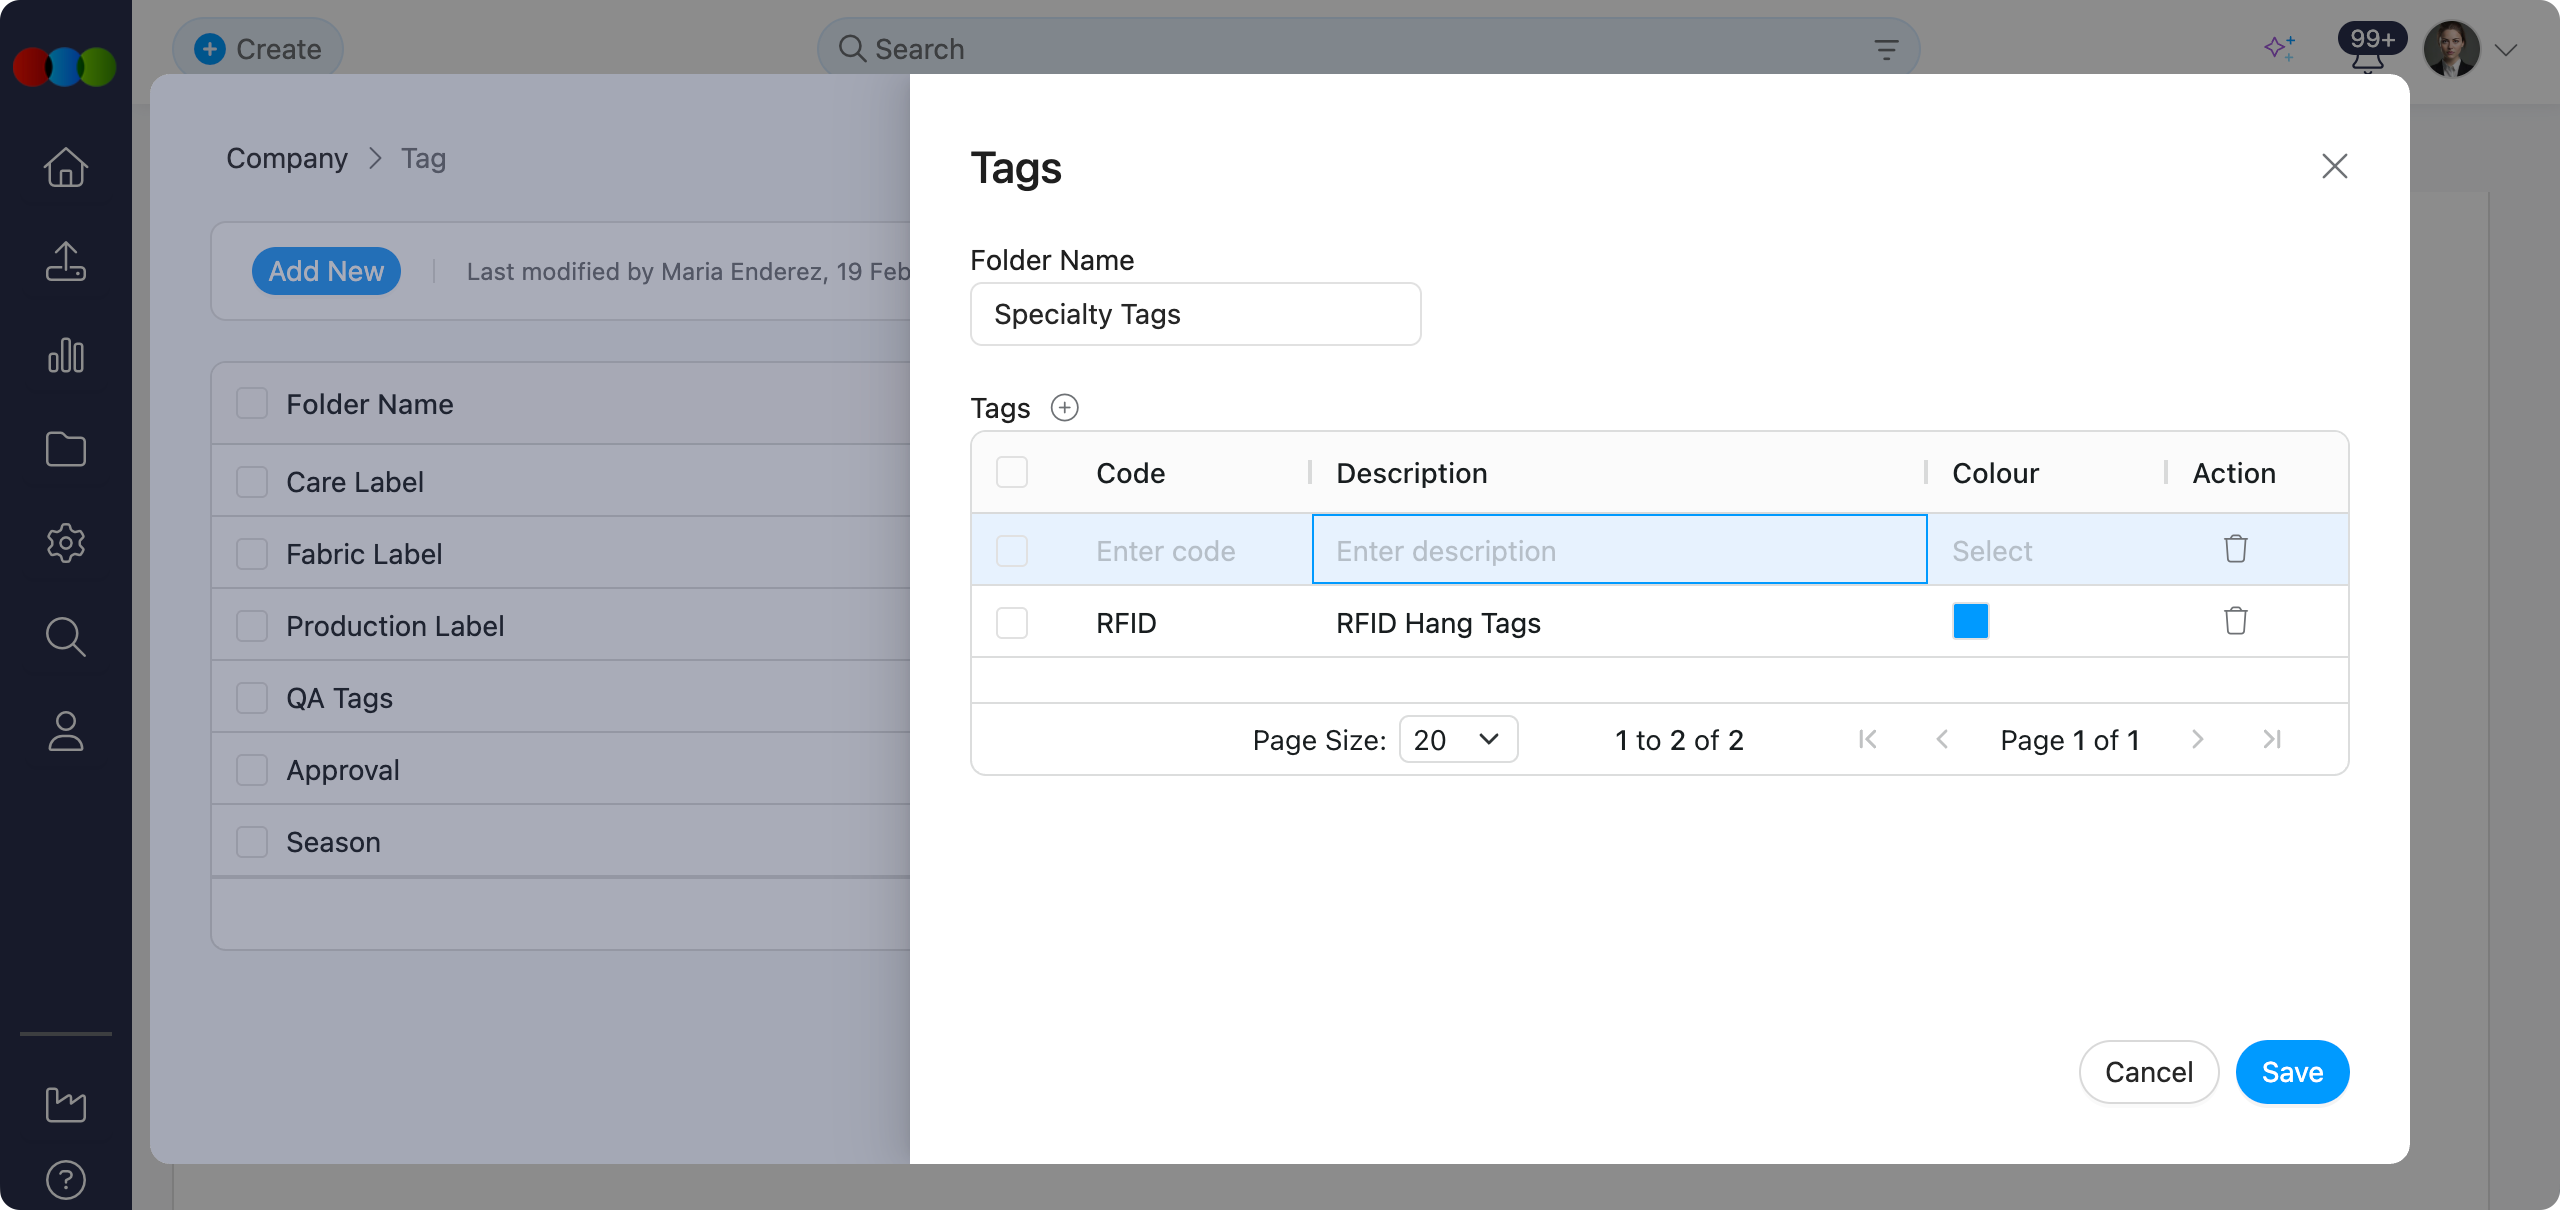
Task: Click the Cancel button
Action: click(x=2148, y=1072)
